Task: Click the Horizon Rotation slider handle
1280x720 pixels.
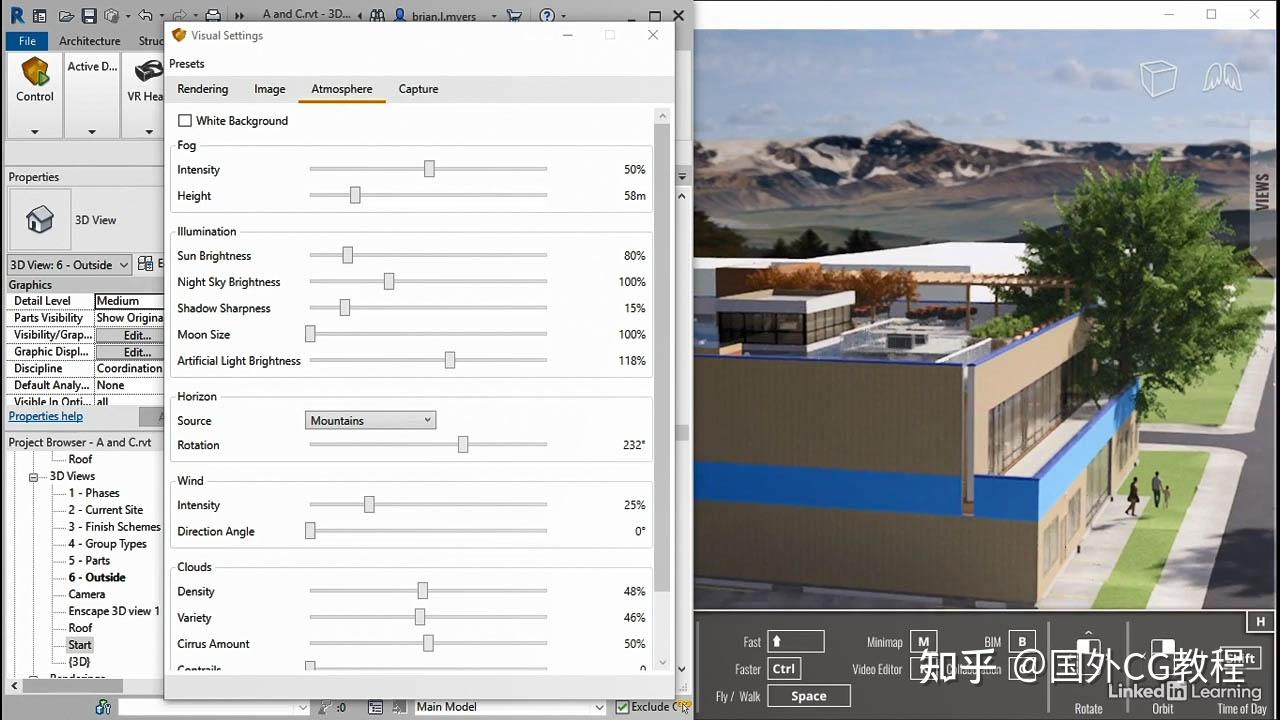Action: click(463, 445)
